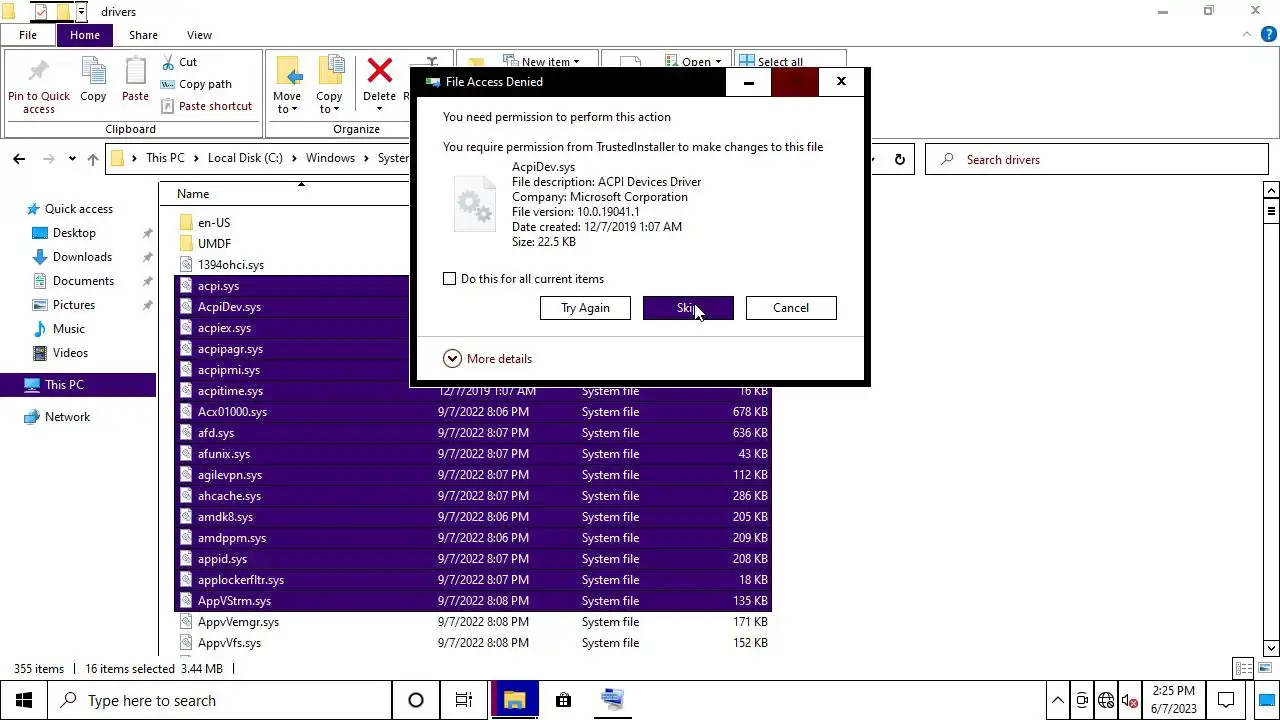Click Select all in the ribbon
1280x720 pixels.
(770, 62)
